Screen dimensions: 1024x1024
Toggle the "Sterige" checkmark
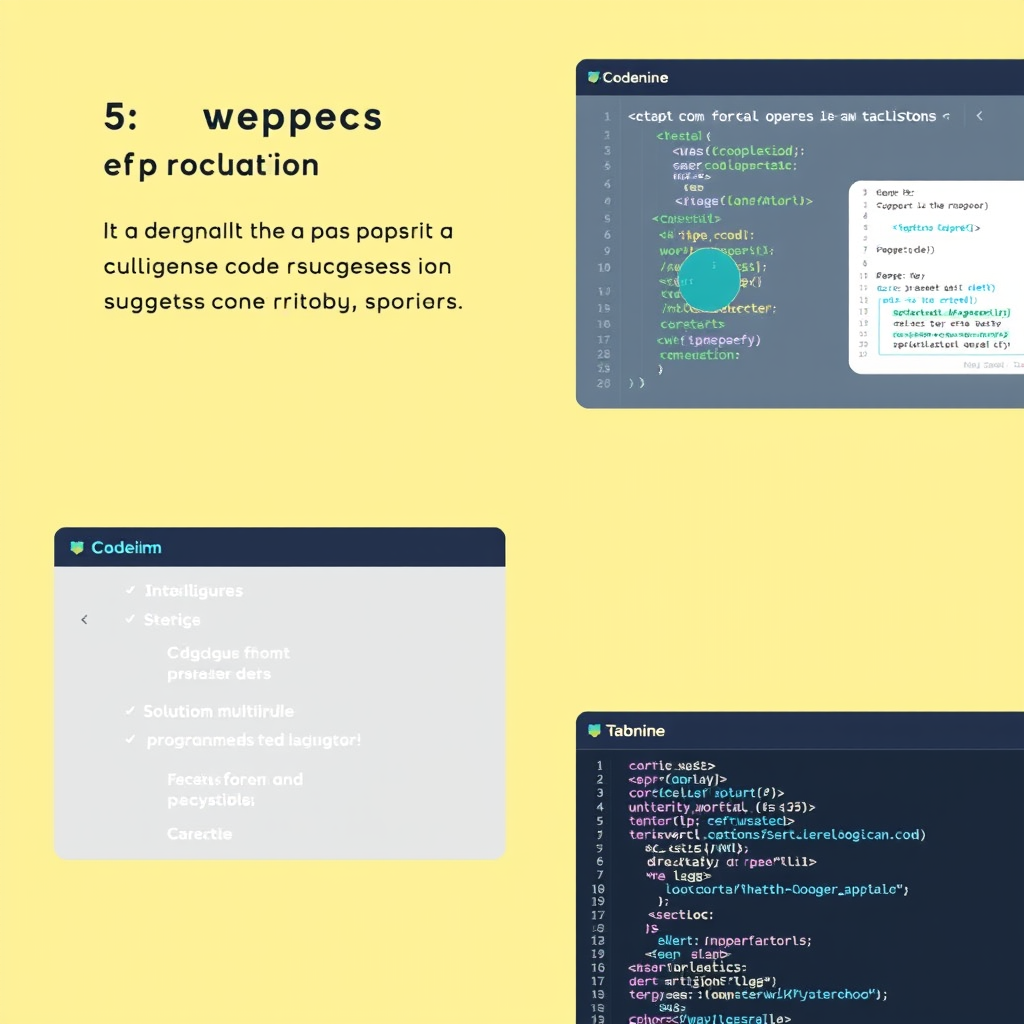click(x=131, y=618)
